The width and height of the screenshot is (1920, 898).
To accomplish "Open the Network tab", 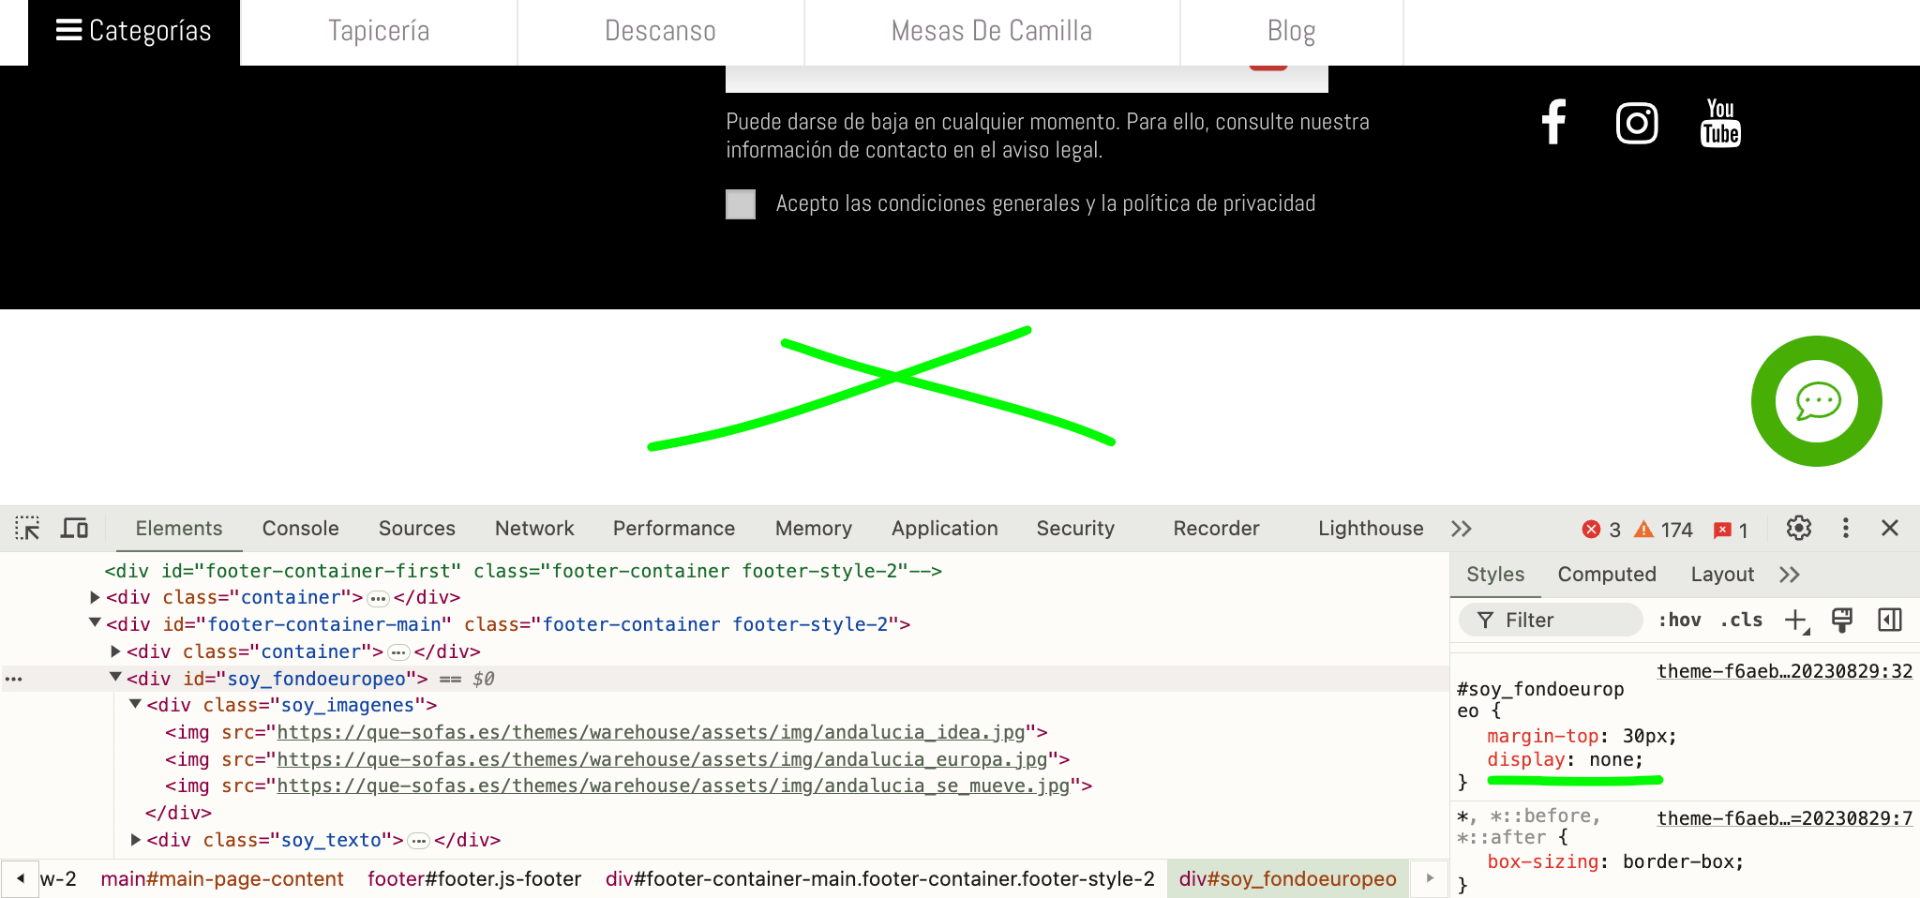I will [535, 528].
